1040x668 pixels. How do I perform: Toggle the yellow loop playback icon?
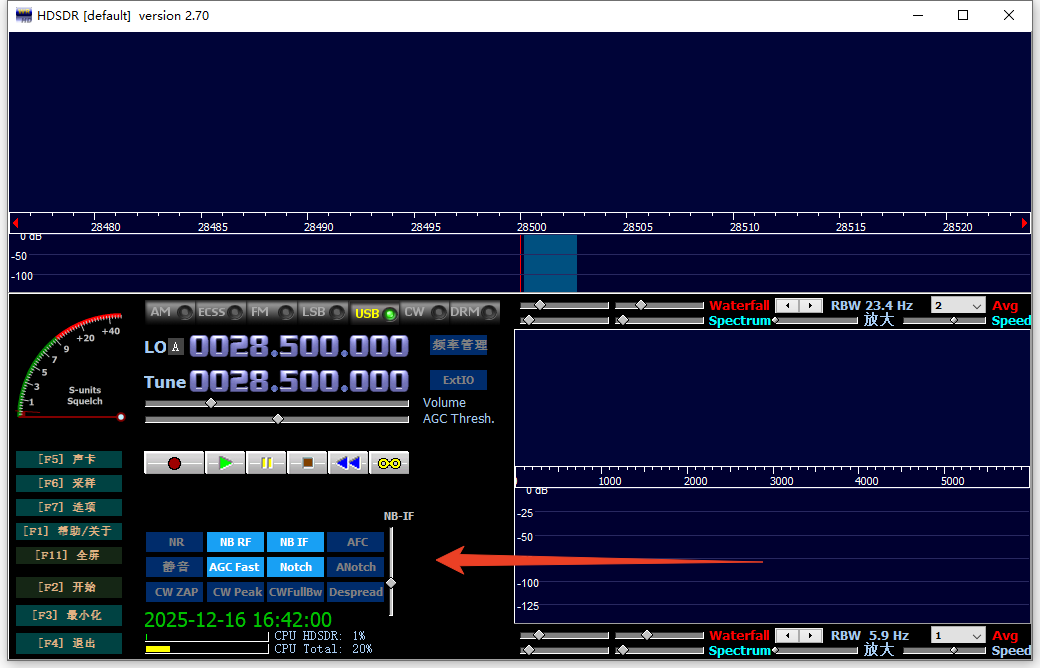click(389, 463)
